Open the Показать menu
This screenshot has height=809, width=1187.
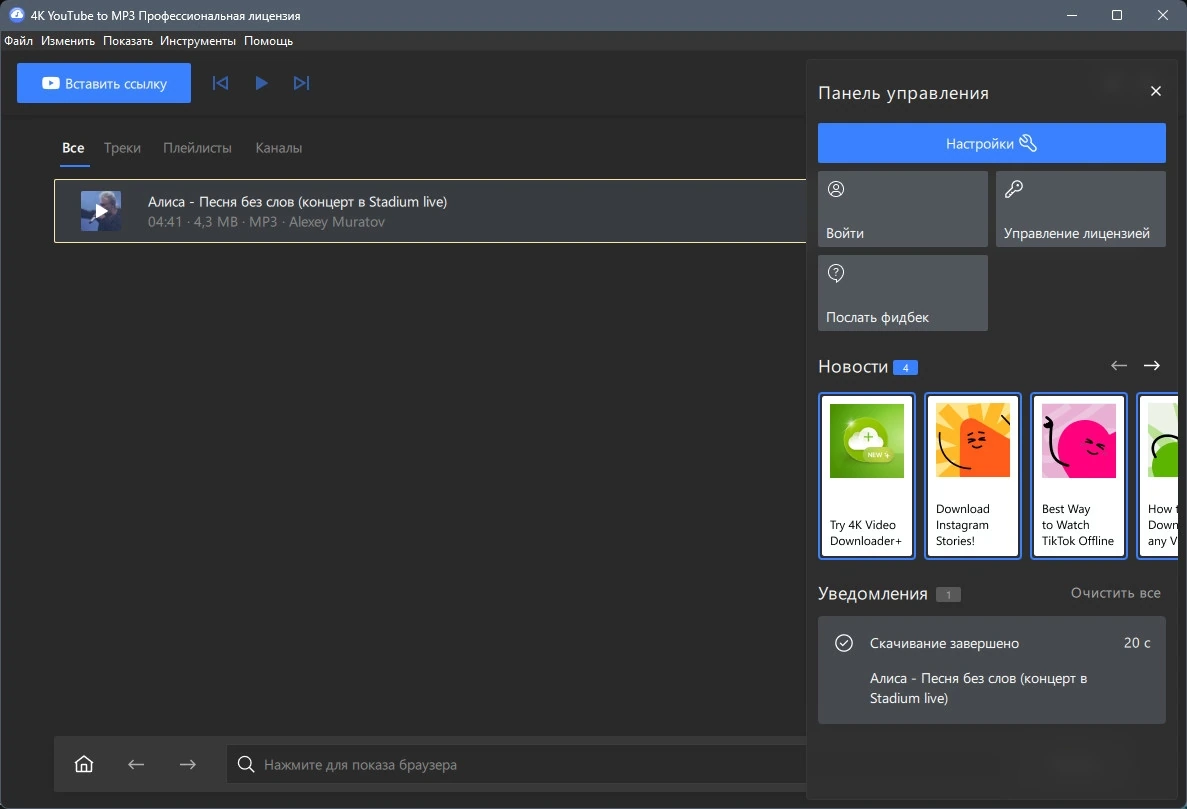(128, 41)
